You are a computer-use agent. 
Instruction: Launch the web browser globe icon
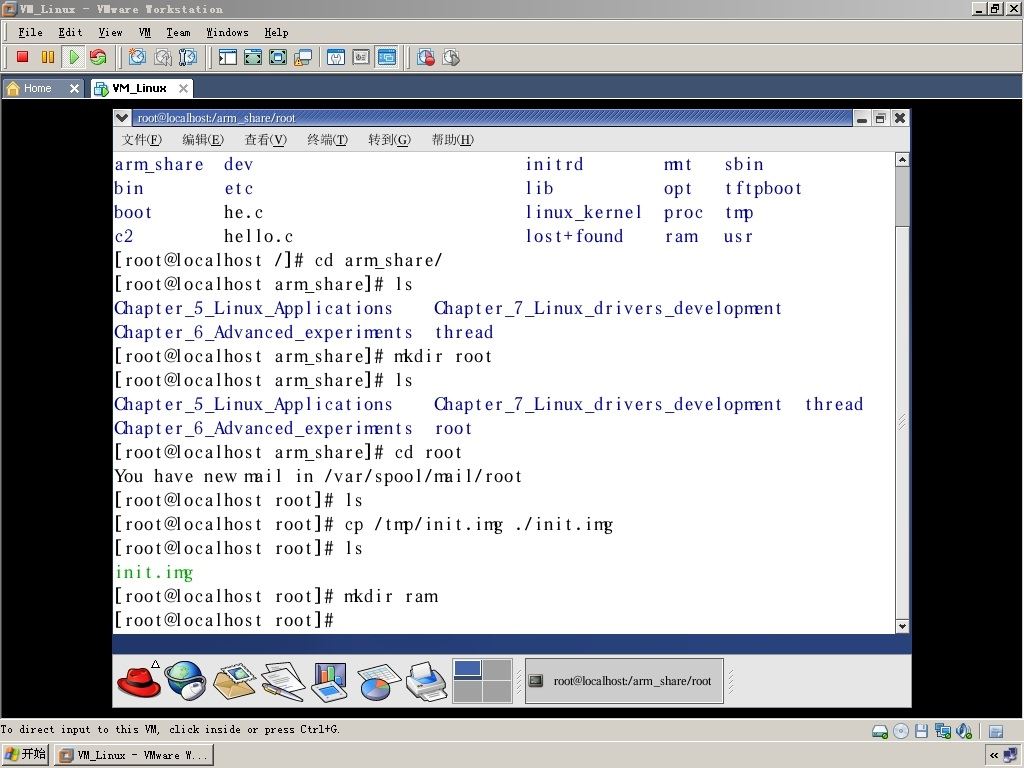185,680
